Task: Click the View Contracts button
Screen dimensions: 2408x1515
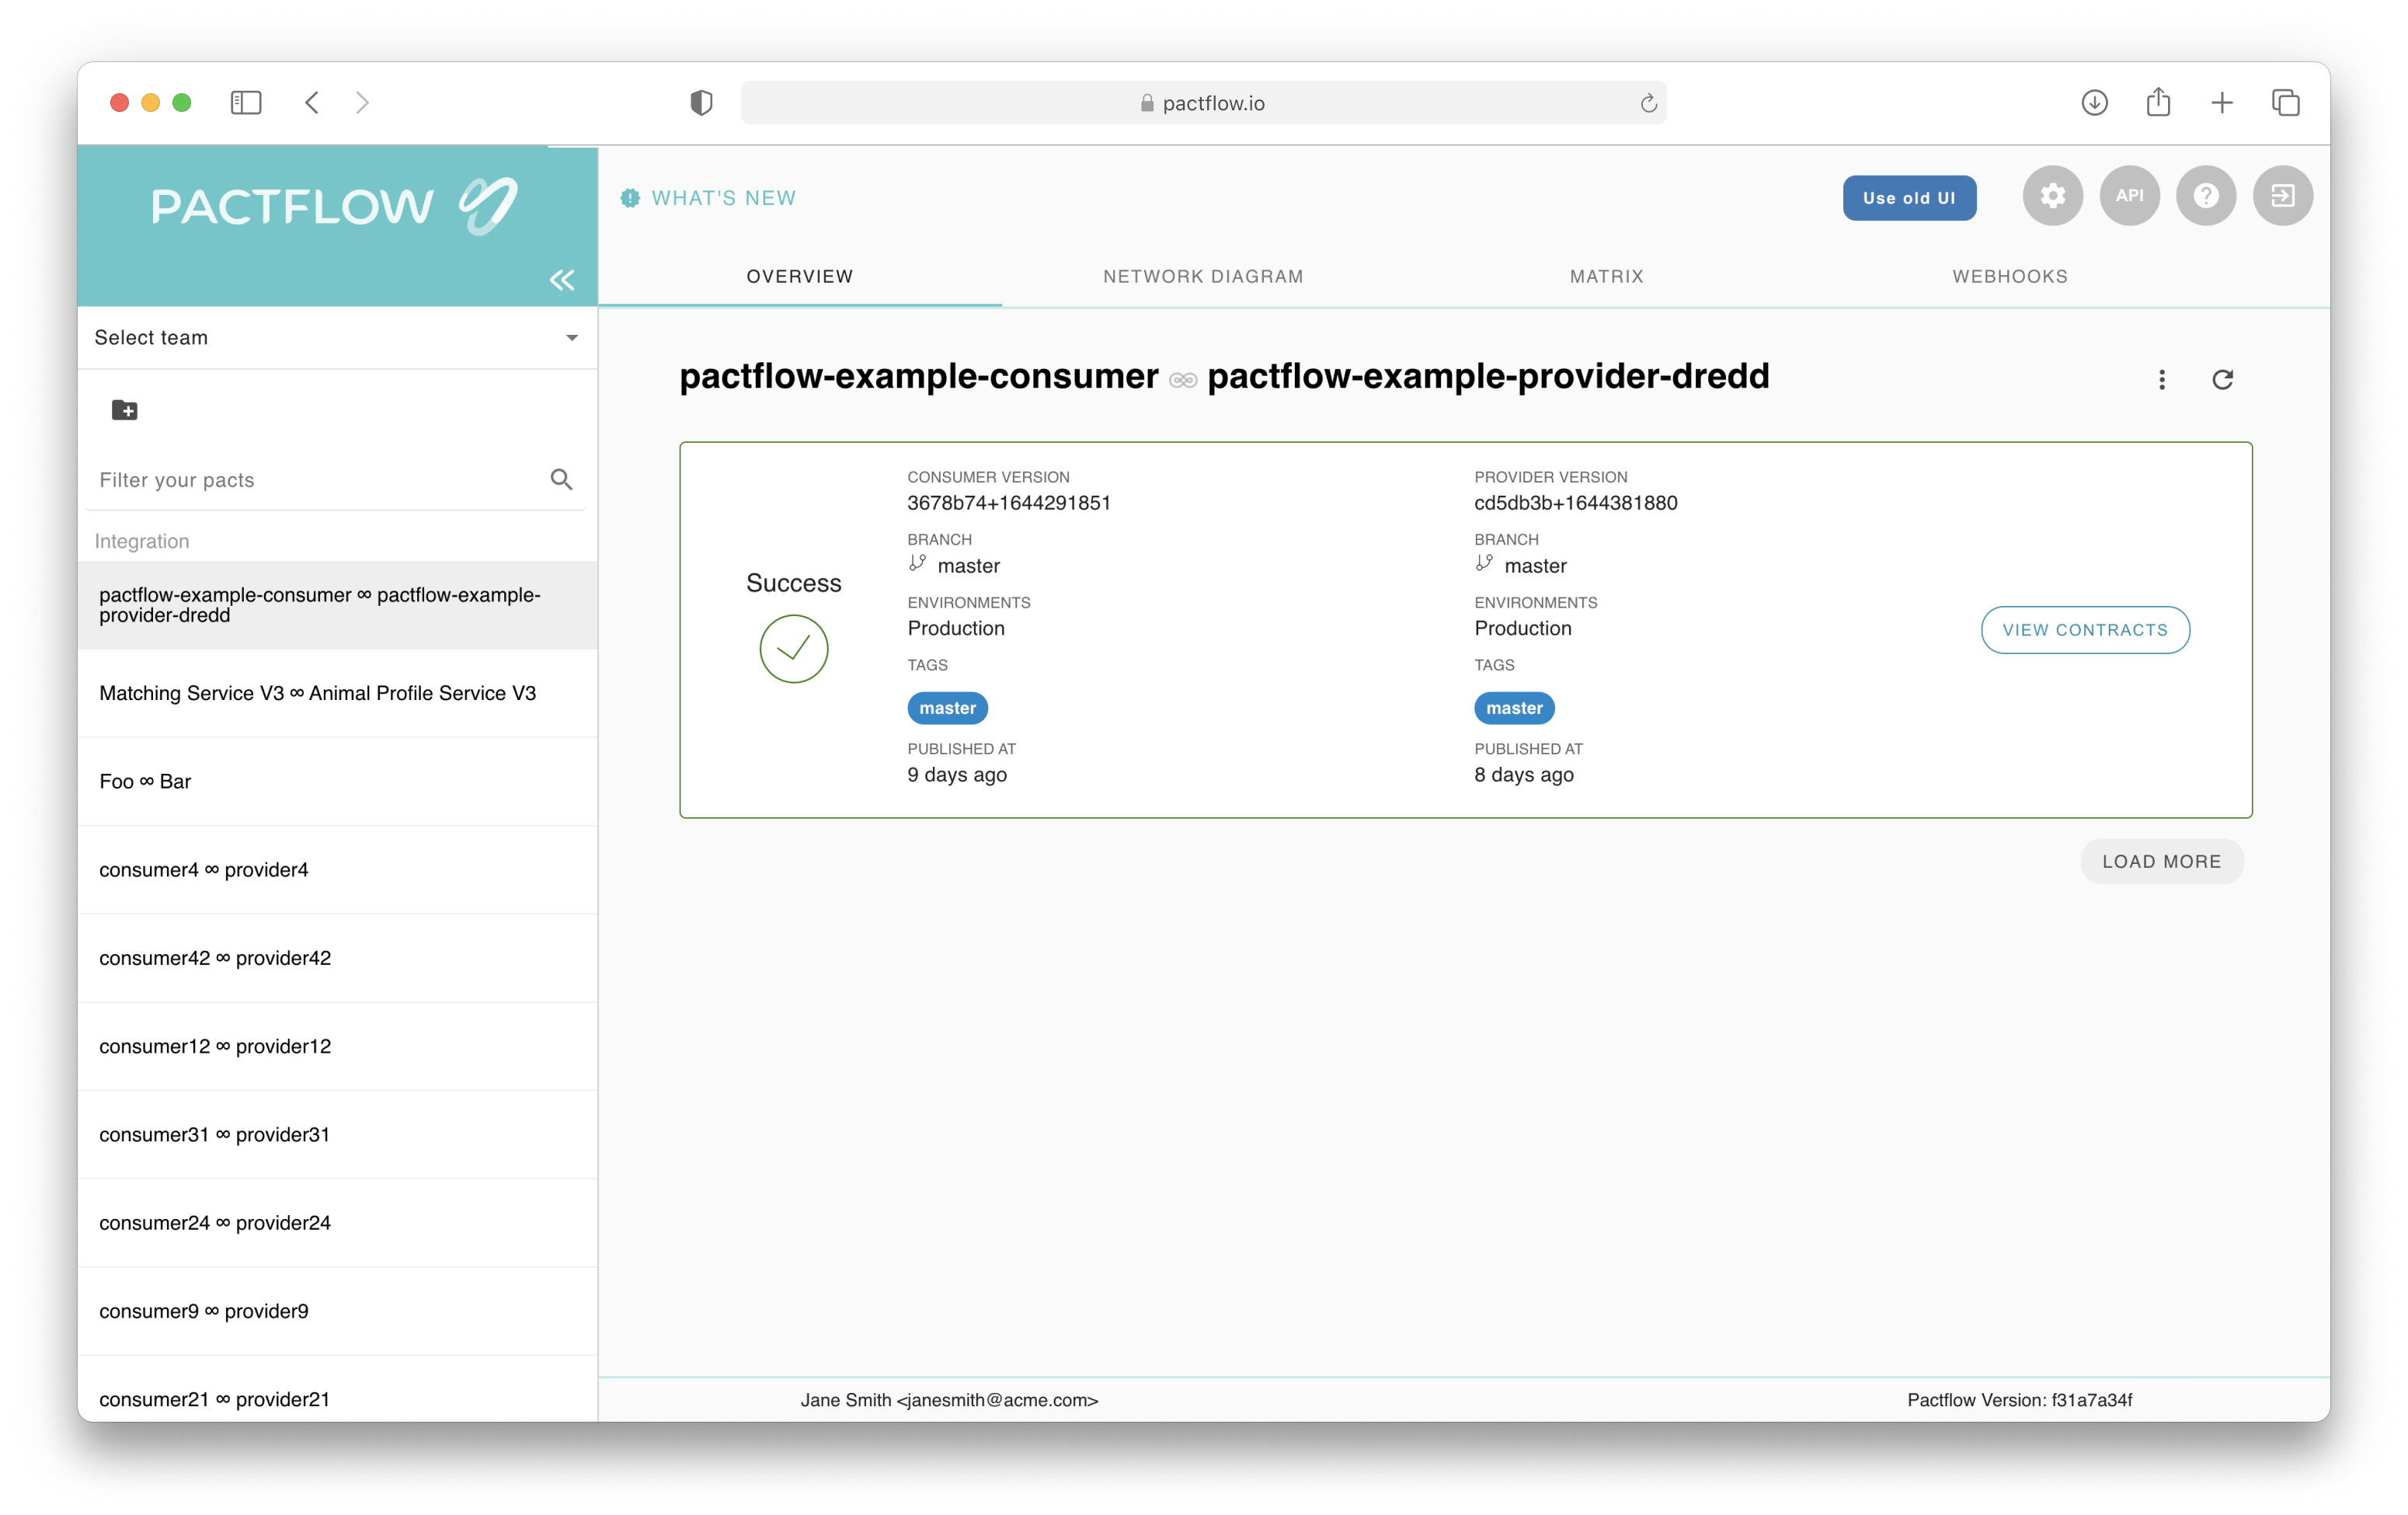Action: (x=2085, y=630)
